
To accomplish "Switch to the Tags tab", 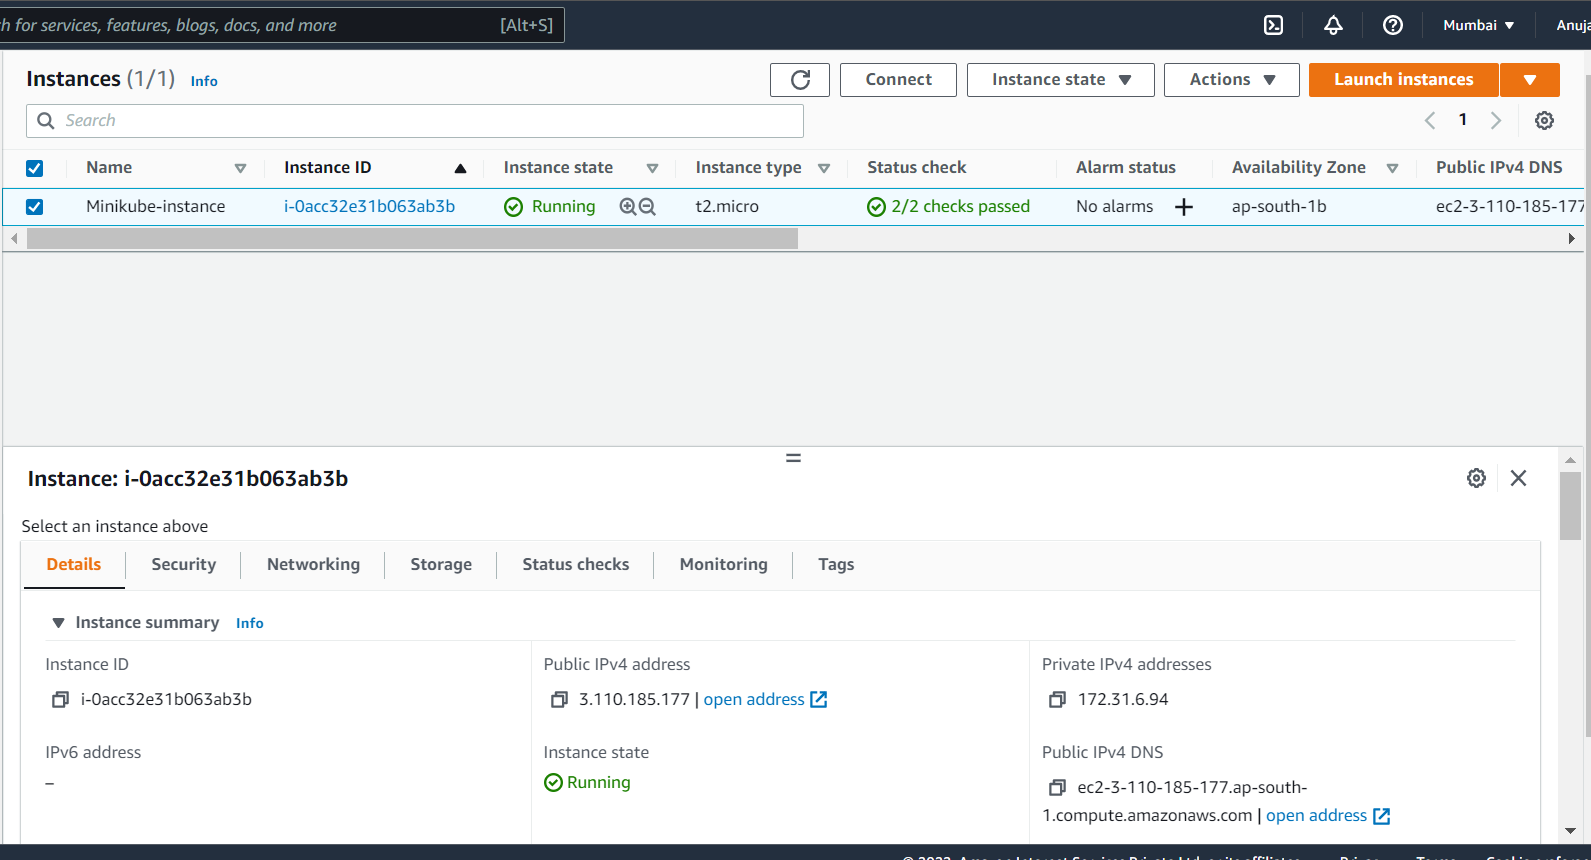I will tap(836, 565).
